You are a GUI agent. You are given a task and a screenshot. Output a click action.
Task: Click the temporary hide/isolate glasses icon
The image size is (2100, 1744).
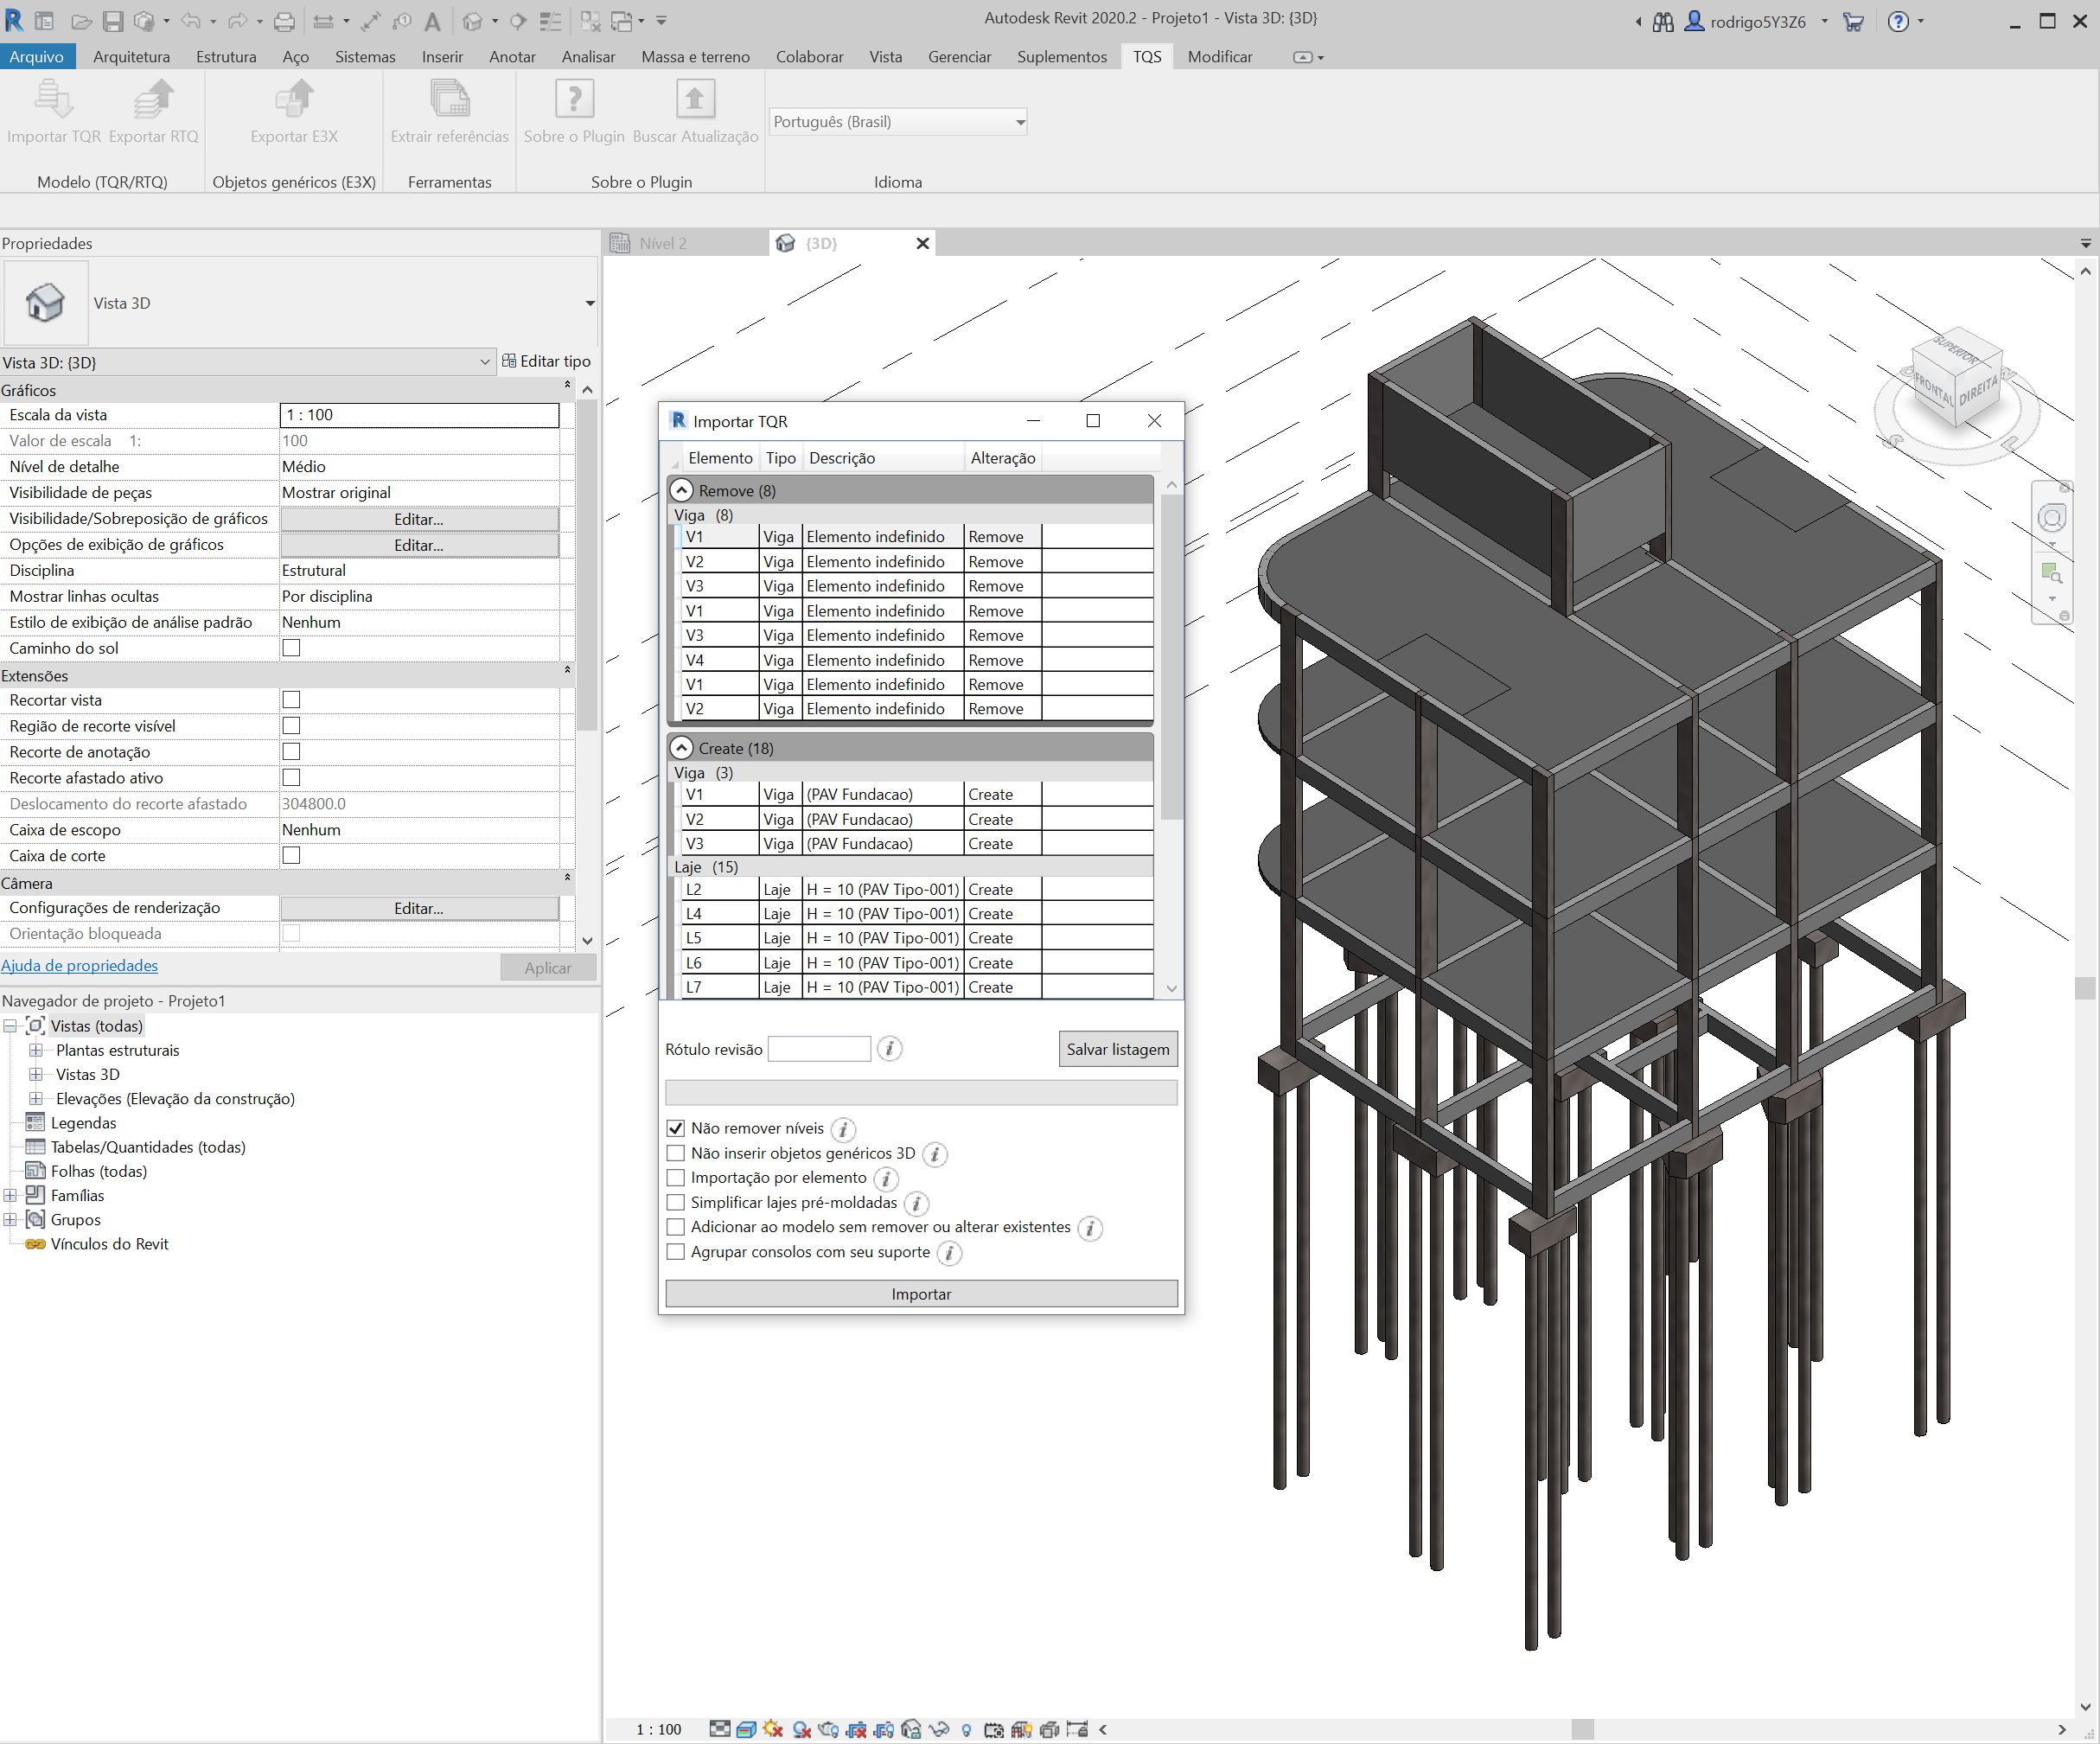[939, 1729]
